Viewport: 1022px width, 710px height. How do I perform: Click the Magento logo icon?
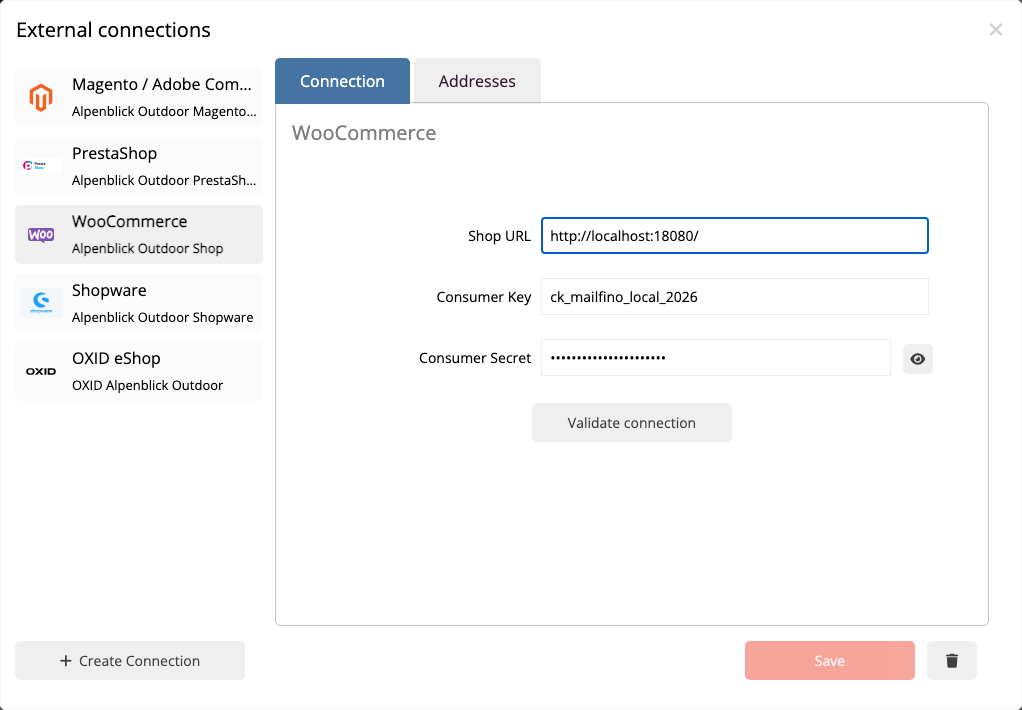point(40,98)
